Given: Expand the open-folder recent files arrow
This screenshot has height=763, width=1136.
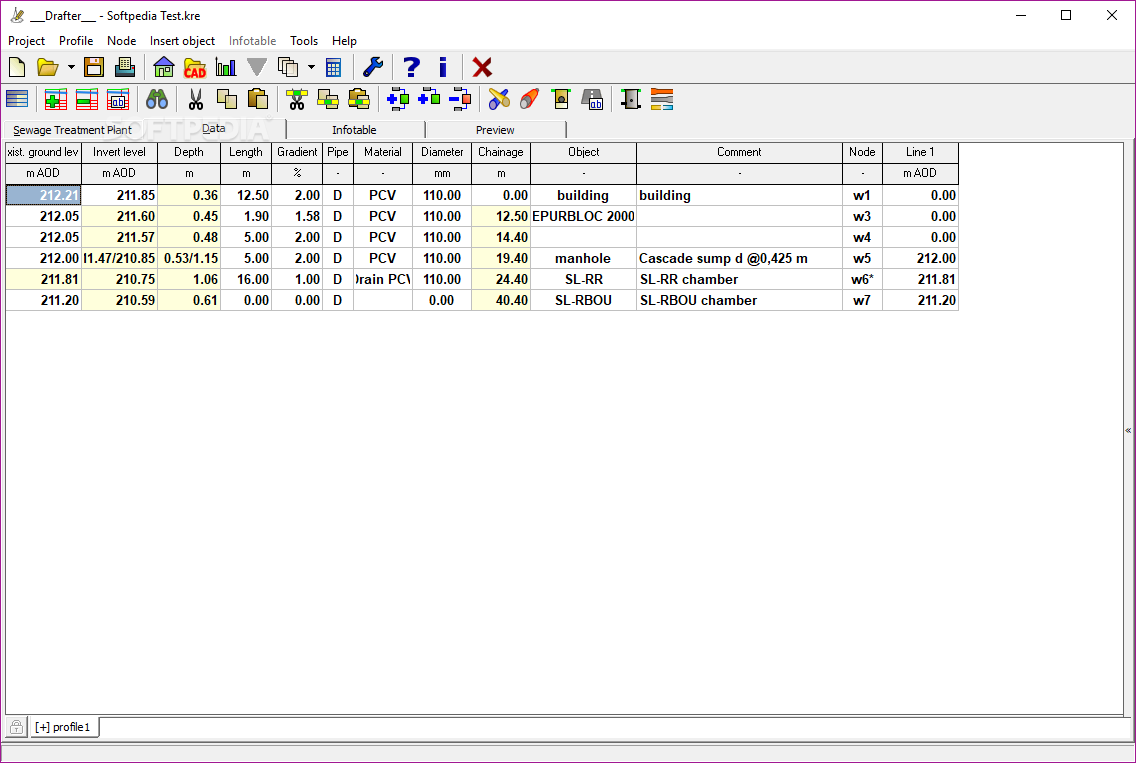Looking at the screenshot, I should point(71,67).
